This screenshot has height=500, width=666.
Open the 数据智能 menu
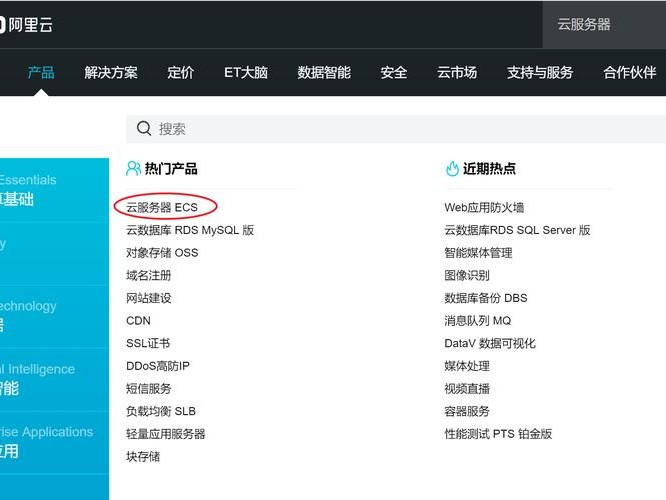coord(324,72)
